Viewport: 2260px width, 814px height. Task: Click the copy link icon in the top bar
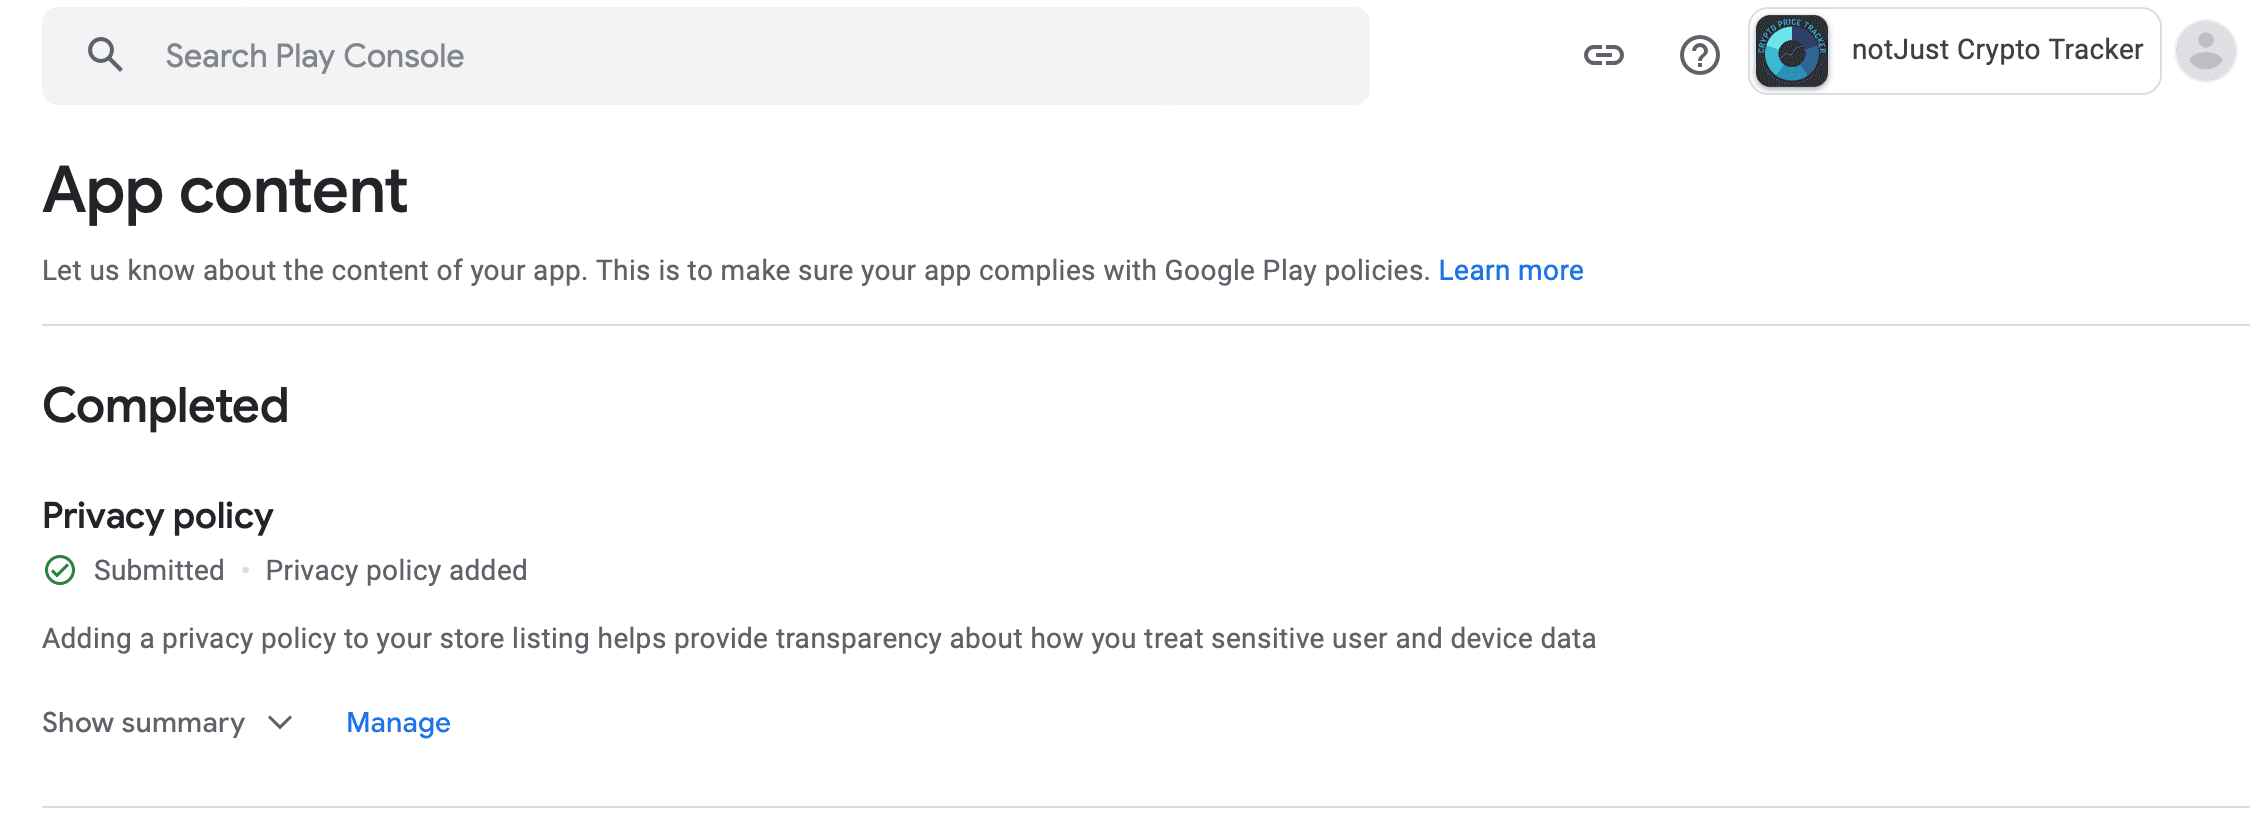1604,55
